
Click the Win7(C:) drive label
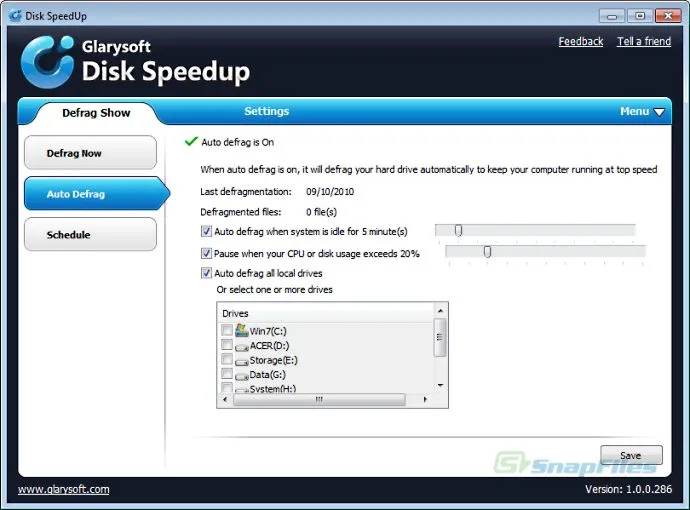pyautogui.click(x=268, y=331)
